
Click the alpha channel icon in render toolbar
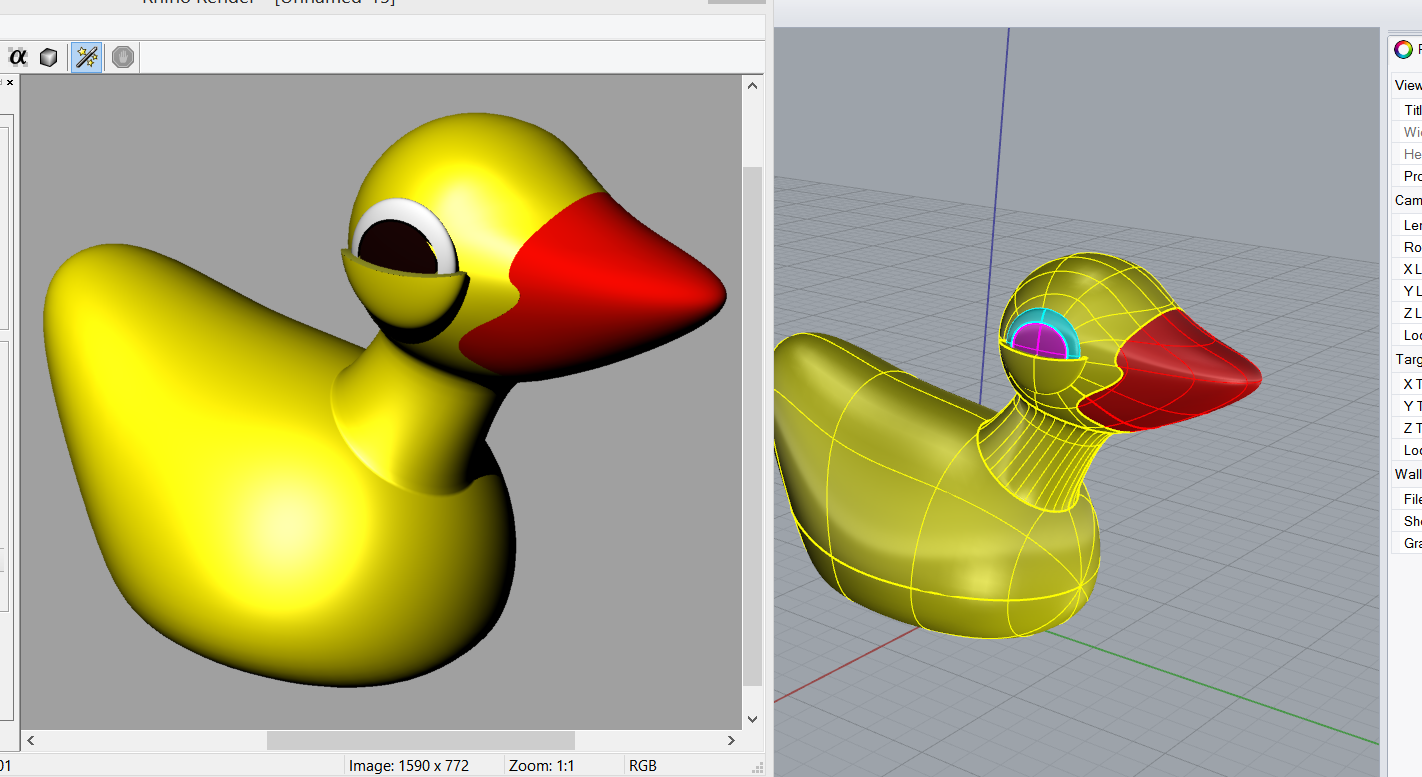[17, 57]
